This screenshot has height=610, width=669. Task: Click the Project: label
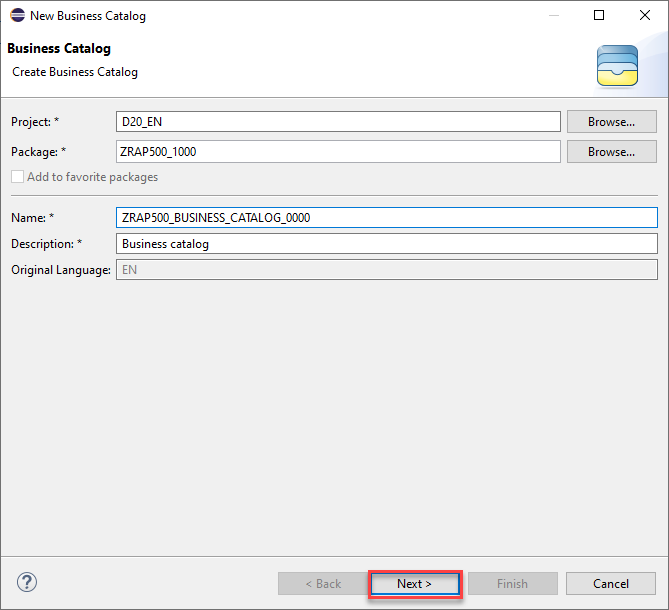click(x=35, y=122)
